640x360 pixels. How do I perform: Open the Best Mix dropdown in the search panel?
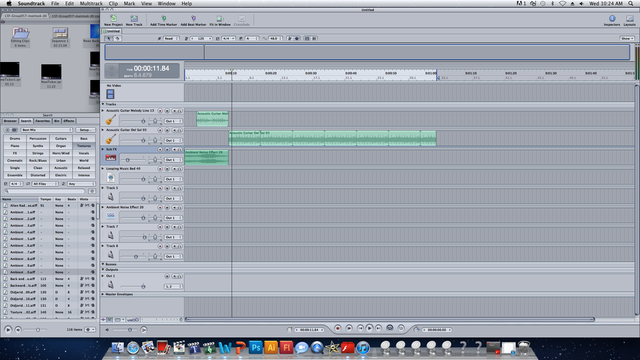[x=46, y=130]
